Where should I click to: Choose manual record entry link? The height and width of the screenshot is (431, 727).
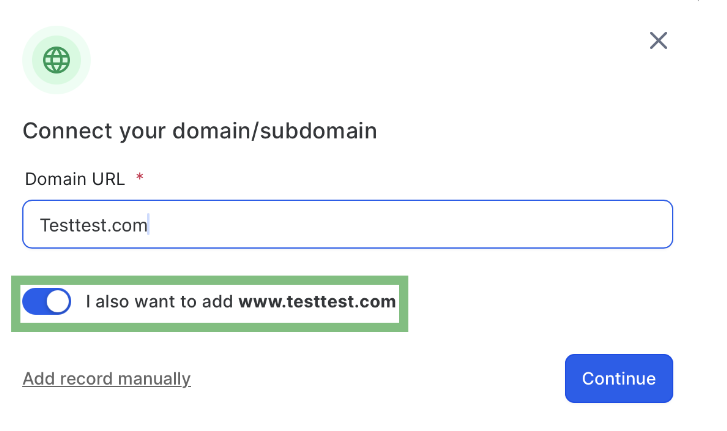pos(107,379)
